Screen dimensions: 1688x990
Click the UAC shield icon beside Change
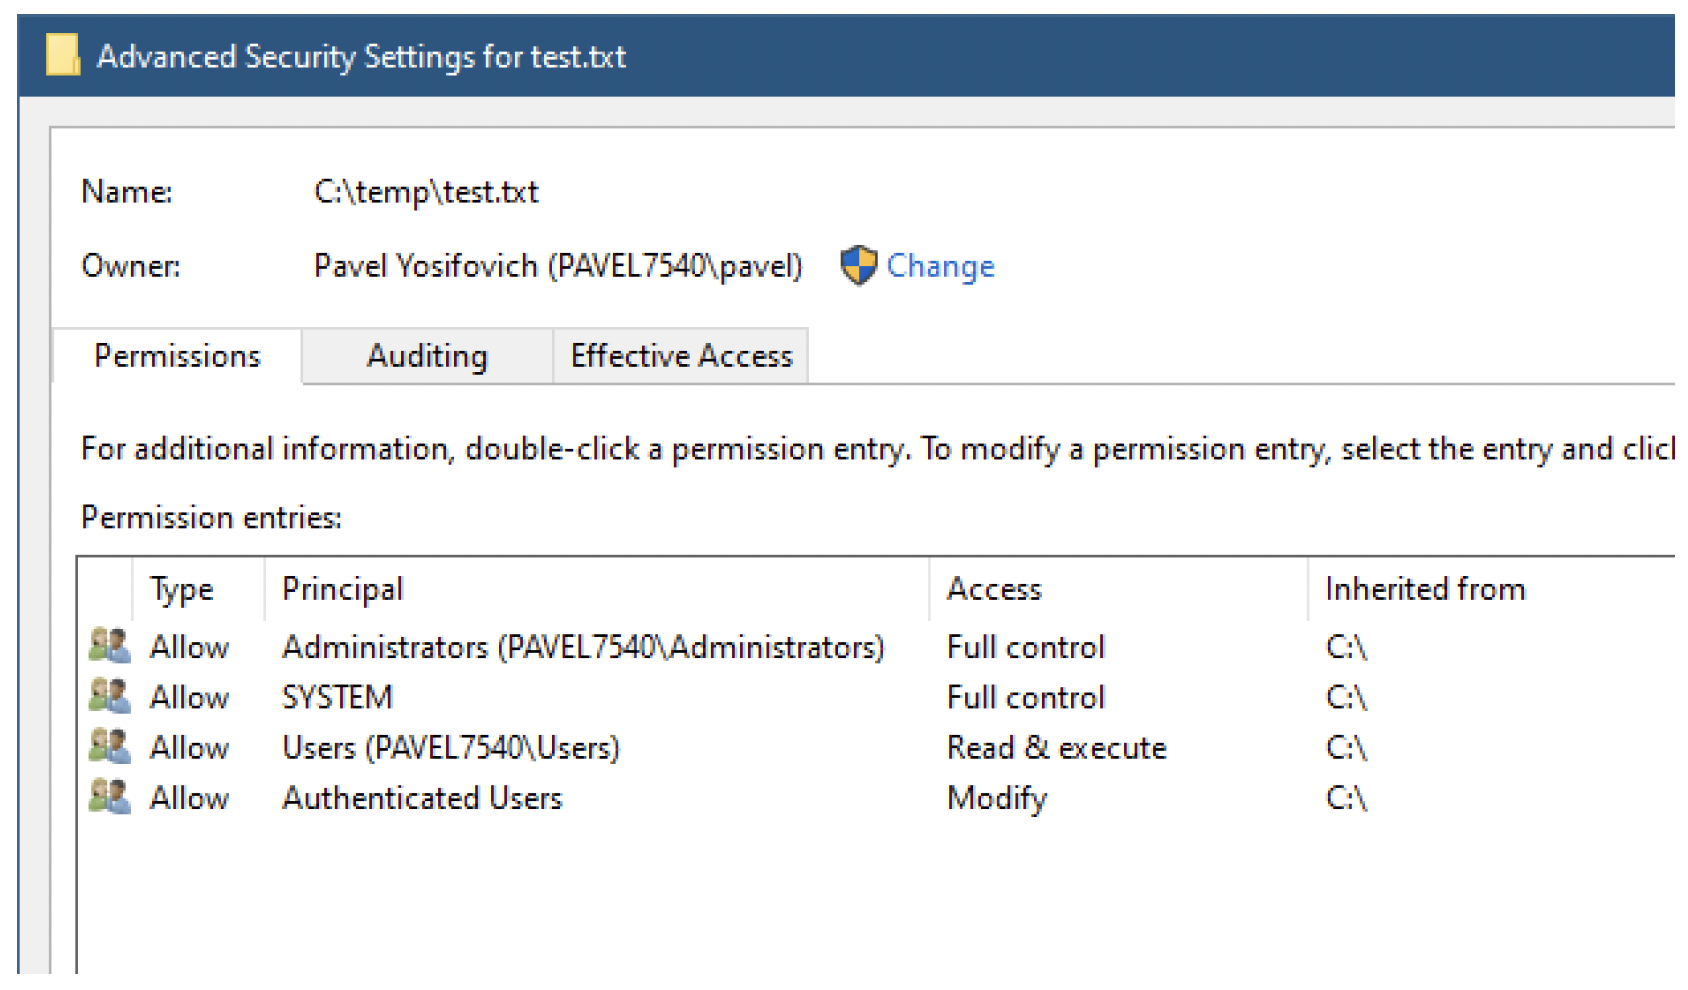tap(858, 266)
